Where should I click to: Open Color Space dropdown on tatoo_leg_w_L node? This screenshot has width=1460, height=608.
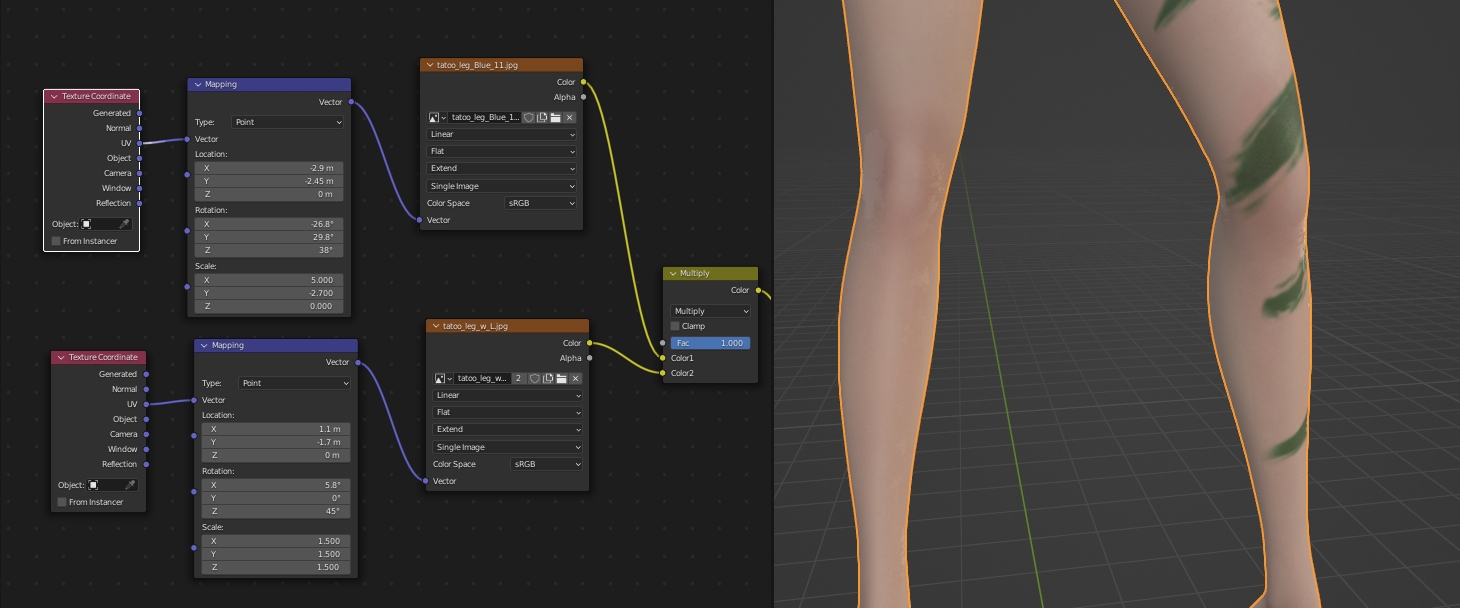point(545,464)
